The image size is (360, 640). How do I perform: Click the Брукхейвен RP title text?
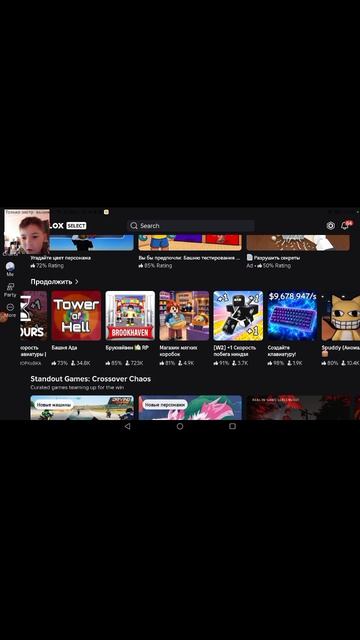pos(127,348)
